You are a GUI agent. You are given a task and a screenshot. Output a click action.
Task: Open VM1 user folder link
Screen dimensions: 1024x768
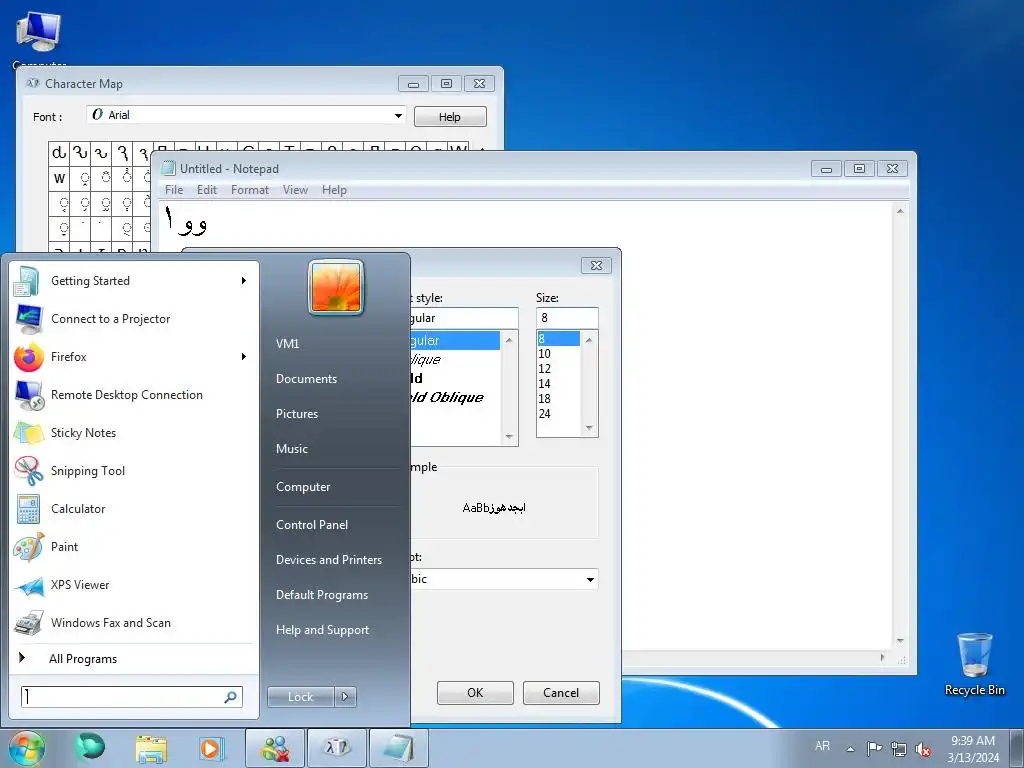click(x=287, y=344)
